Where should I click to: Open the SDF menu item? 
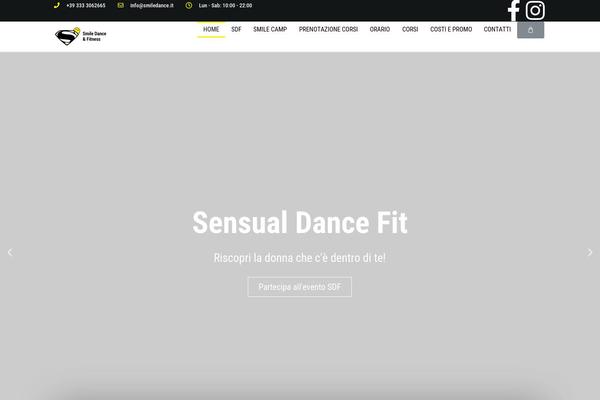tap(236, 30)
